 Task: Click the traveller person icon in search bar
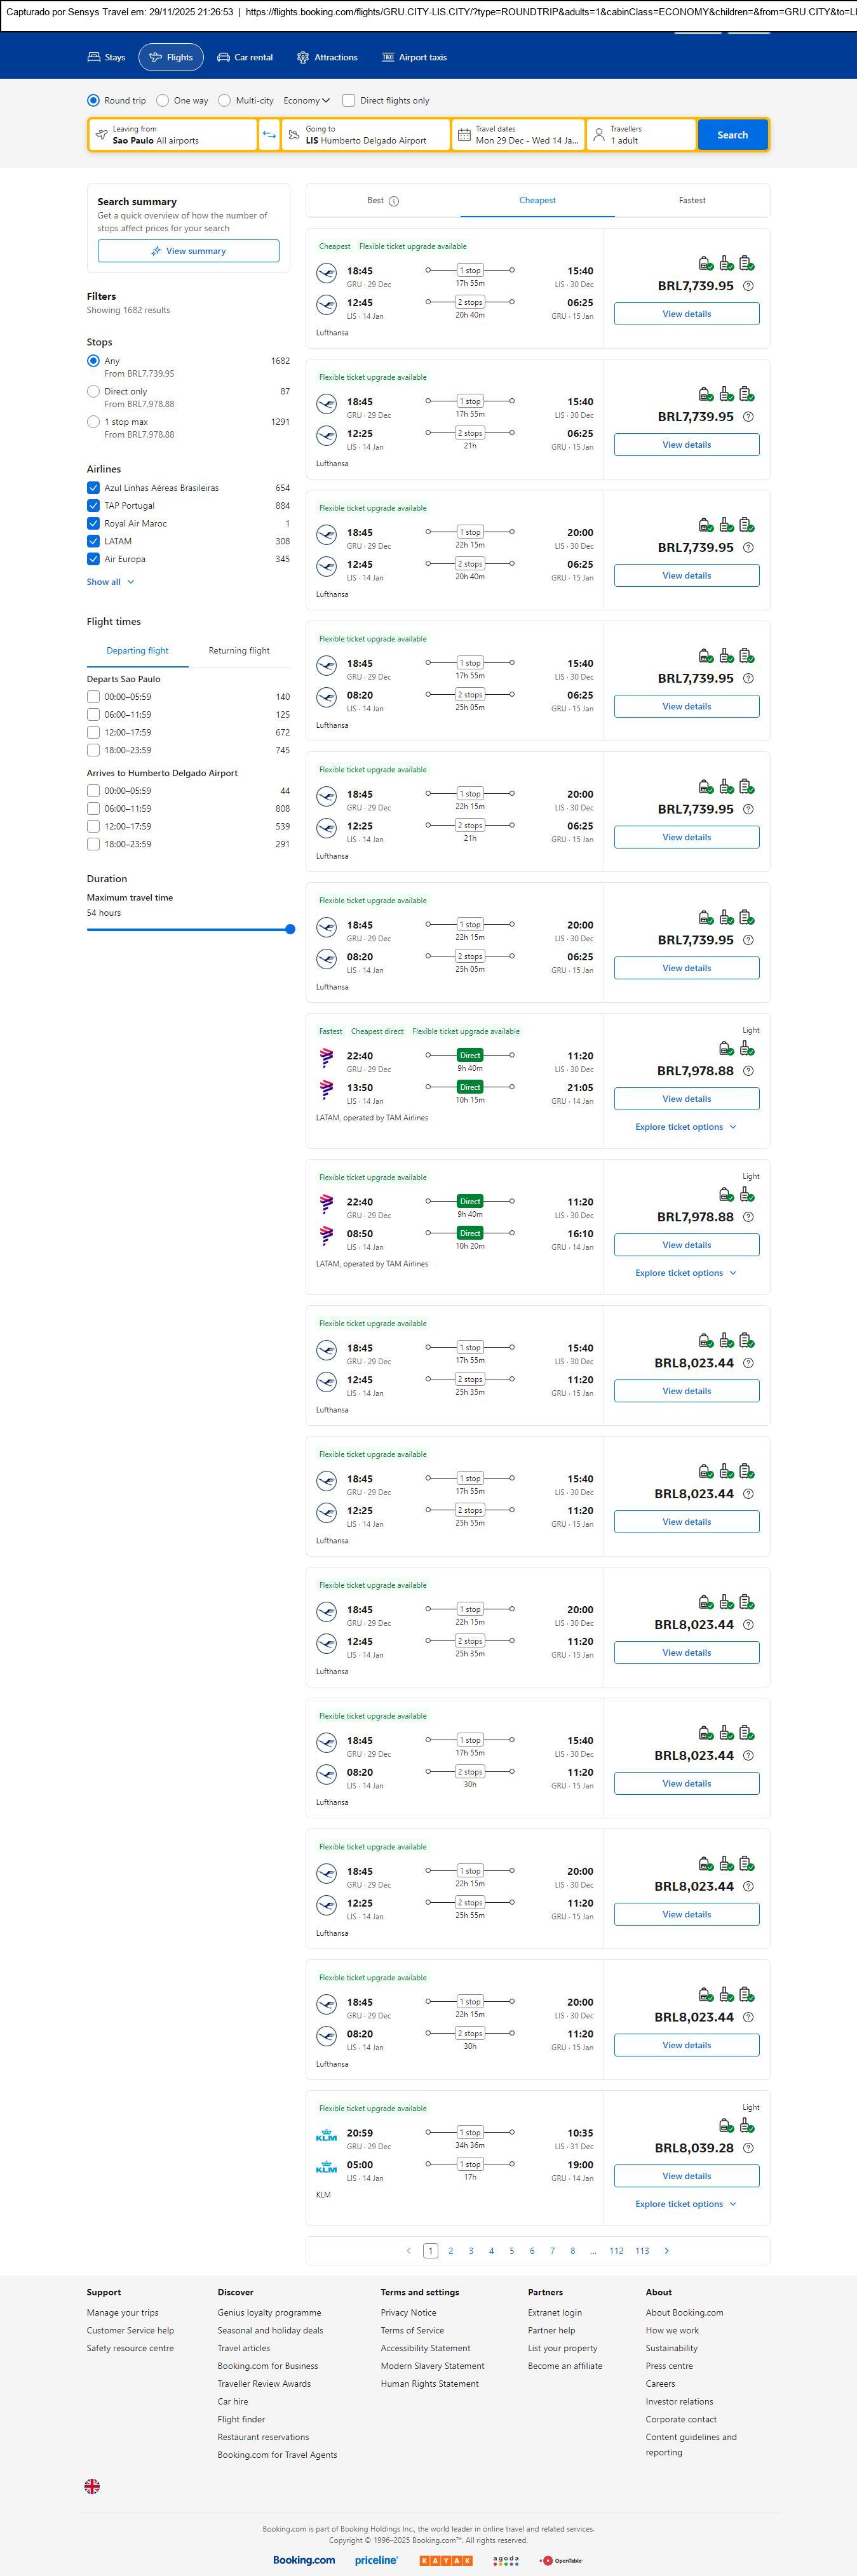click(x=599, y=135)
